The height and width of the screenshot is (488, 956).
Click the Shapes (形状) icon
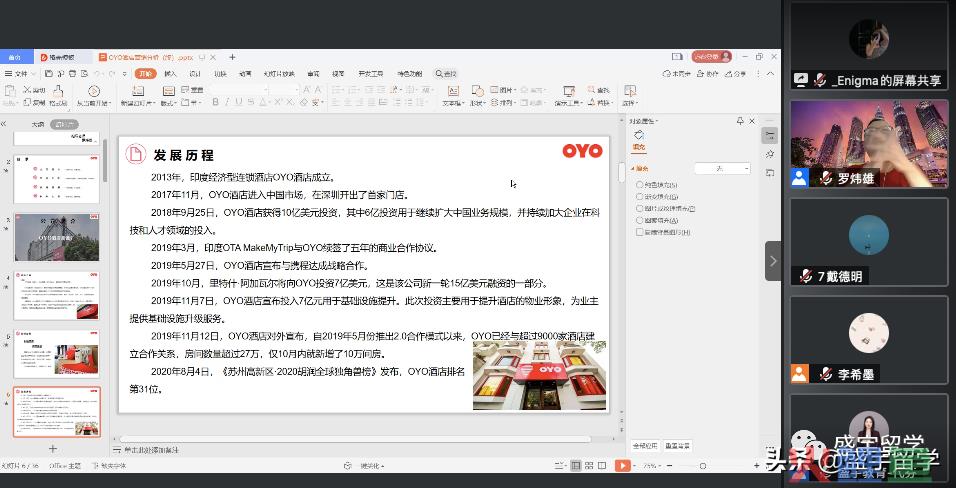pos(477,91)
